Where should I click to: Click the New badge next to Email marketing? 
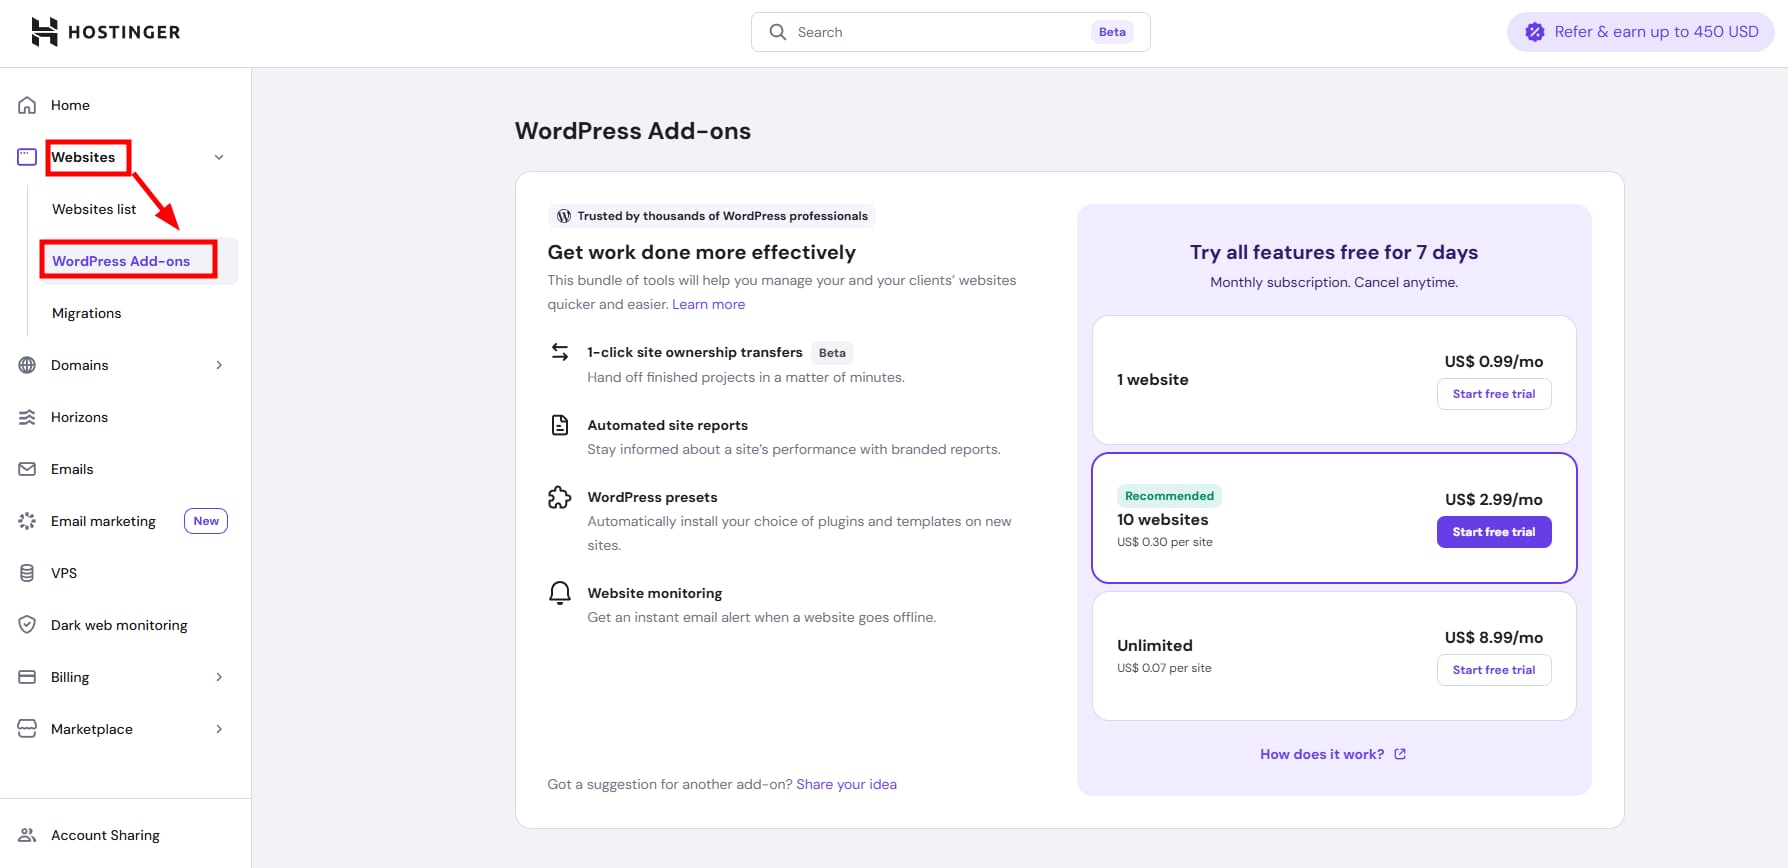206,521
